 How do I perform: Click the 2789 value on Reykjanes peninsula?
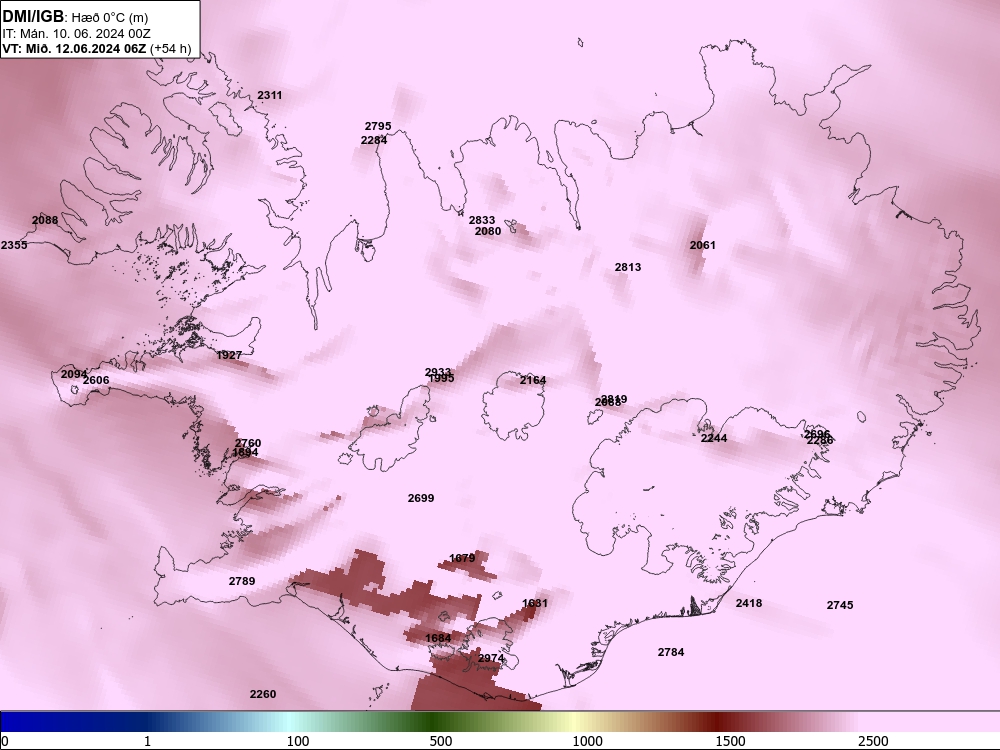[242, 581]
